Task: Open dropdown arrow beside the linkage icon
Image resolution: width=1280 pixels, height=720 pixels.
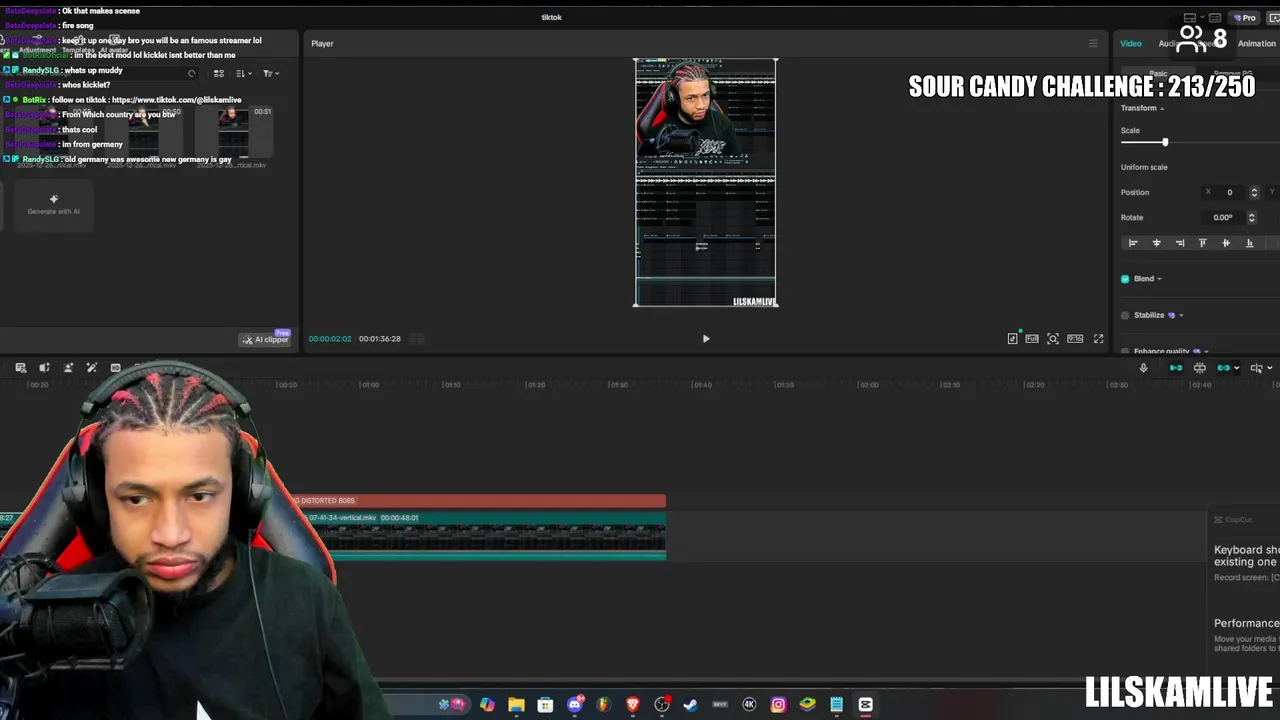Action: tap(1237, 368)
